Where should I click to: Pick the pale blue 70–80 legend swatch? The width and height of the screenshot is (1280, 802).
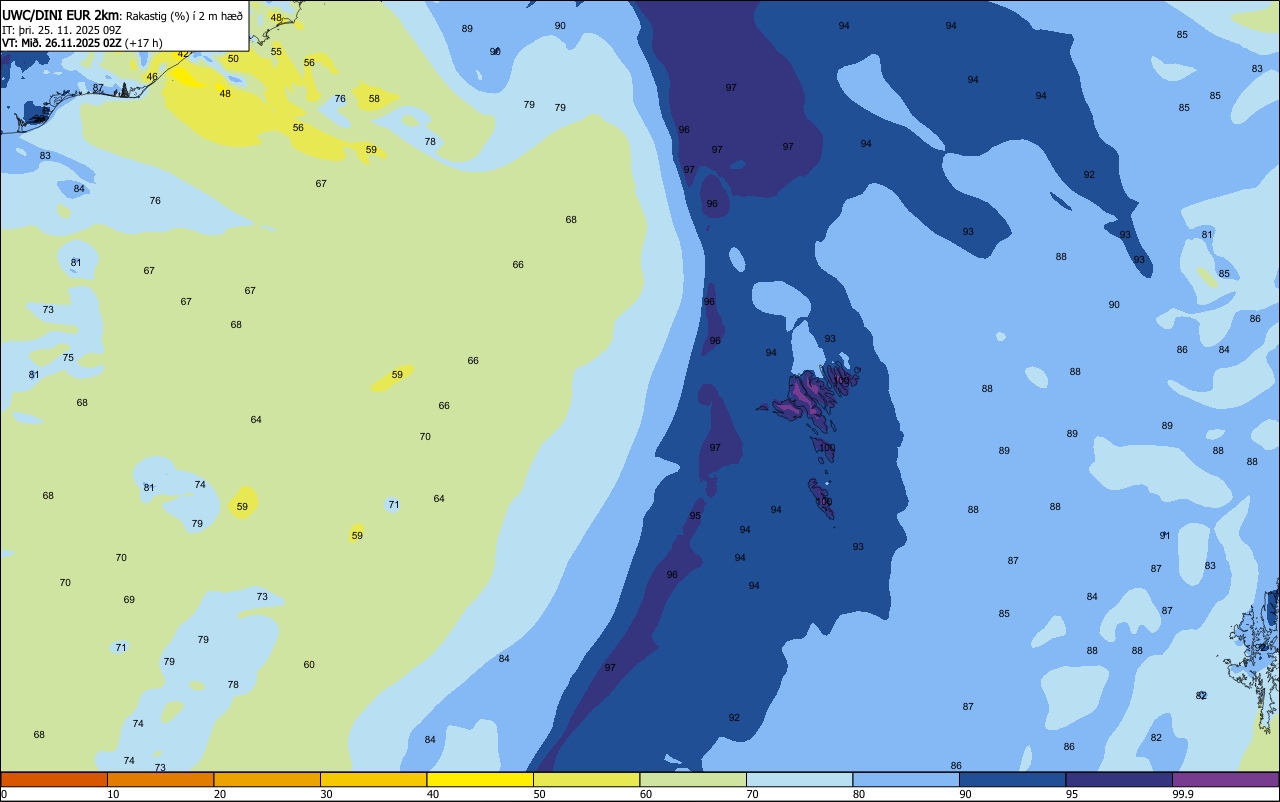(799, 779)
